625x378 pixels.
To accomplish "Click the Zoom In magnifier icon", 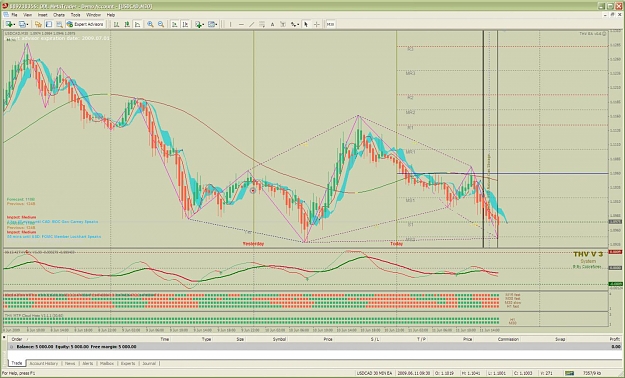I will point(150,24).
